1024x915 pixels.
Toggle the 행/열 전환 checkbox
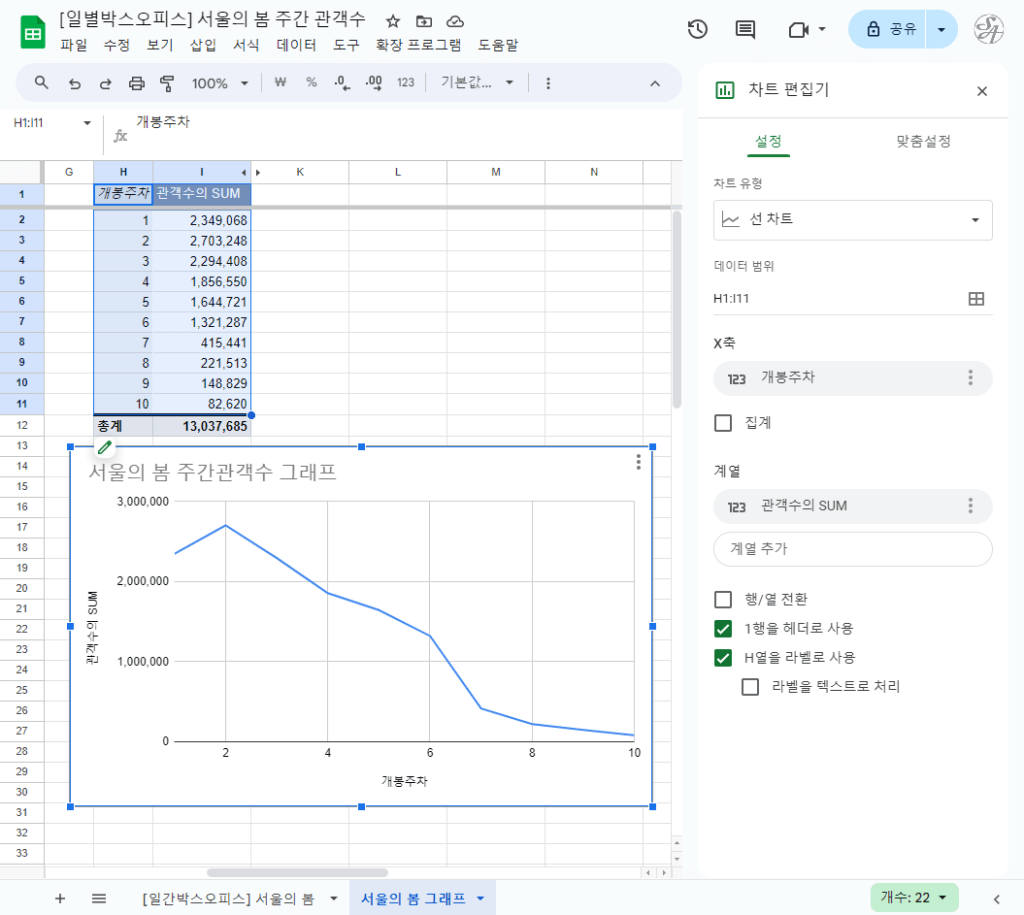(723, 599)
